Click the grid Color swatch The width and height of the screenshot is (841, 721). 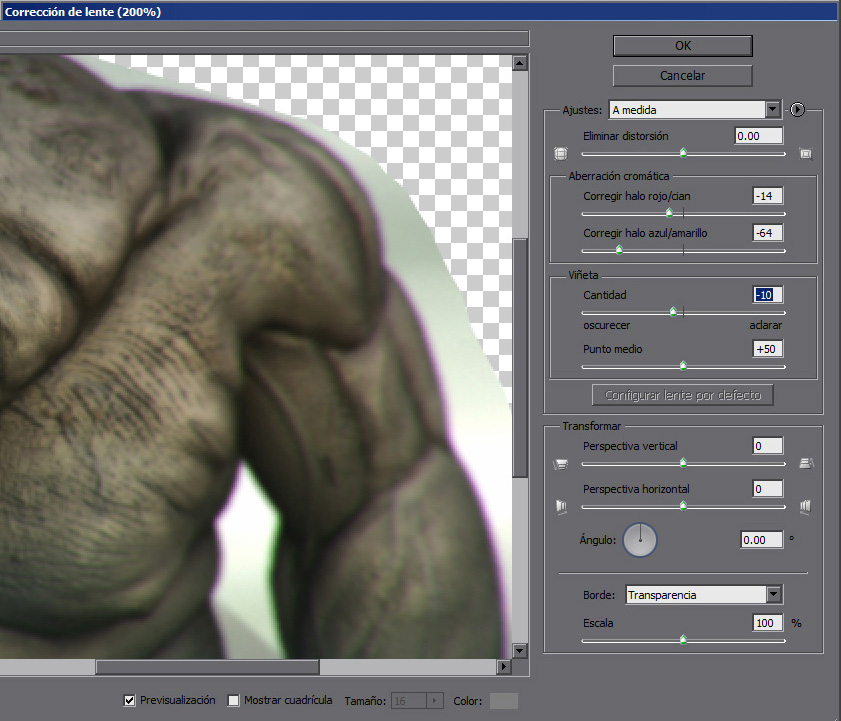tap(504, 701)
